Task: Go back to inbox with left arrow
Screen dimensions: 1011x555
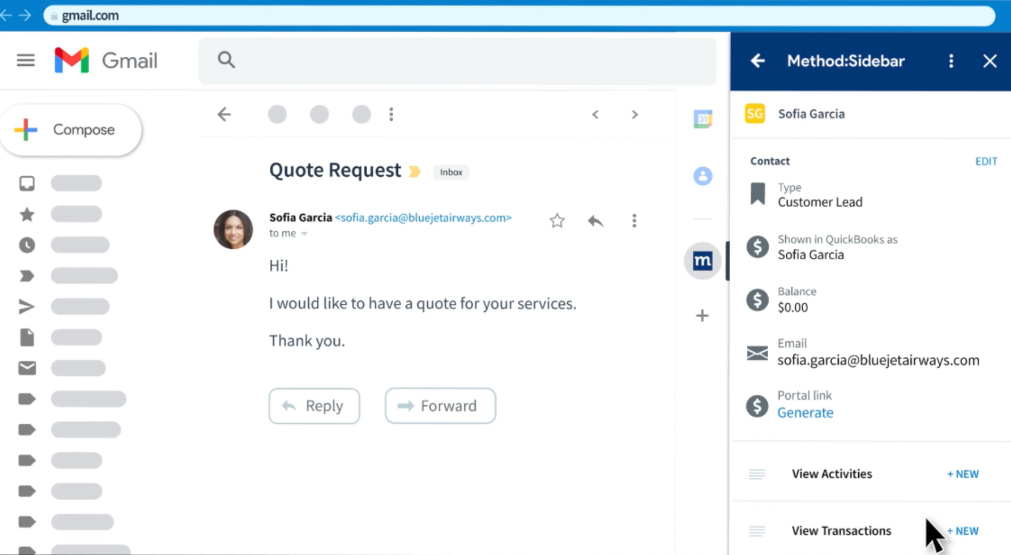Action: (x=224, y=115)
